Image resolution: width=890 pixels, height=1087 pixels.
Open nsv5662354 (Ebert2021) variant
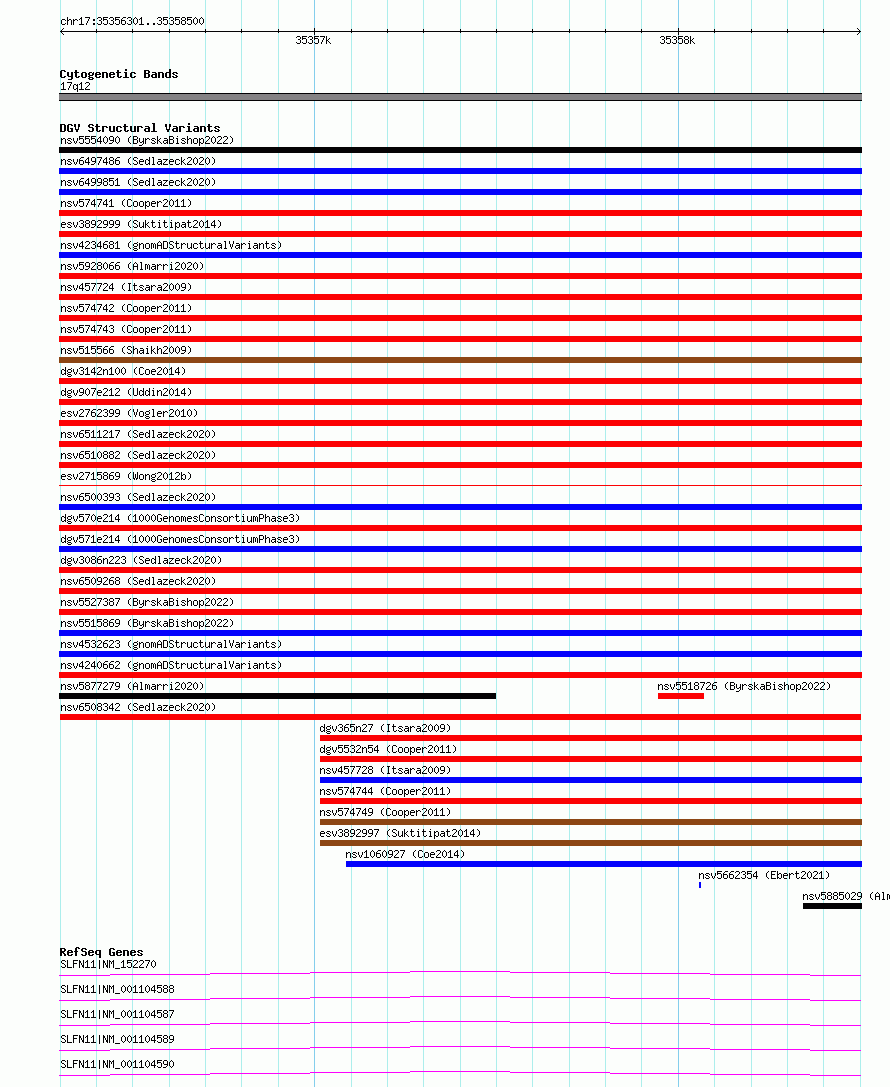764,875
